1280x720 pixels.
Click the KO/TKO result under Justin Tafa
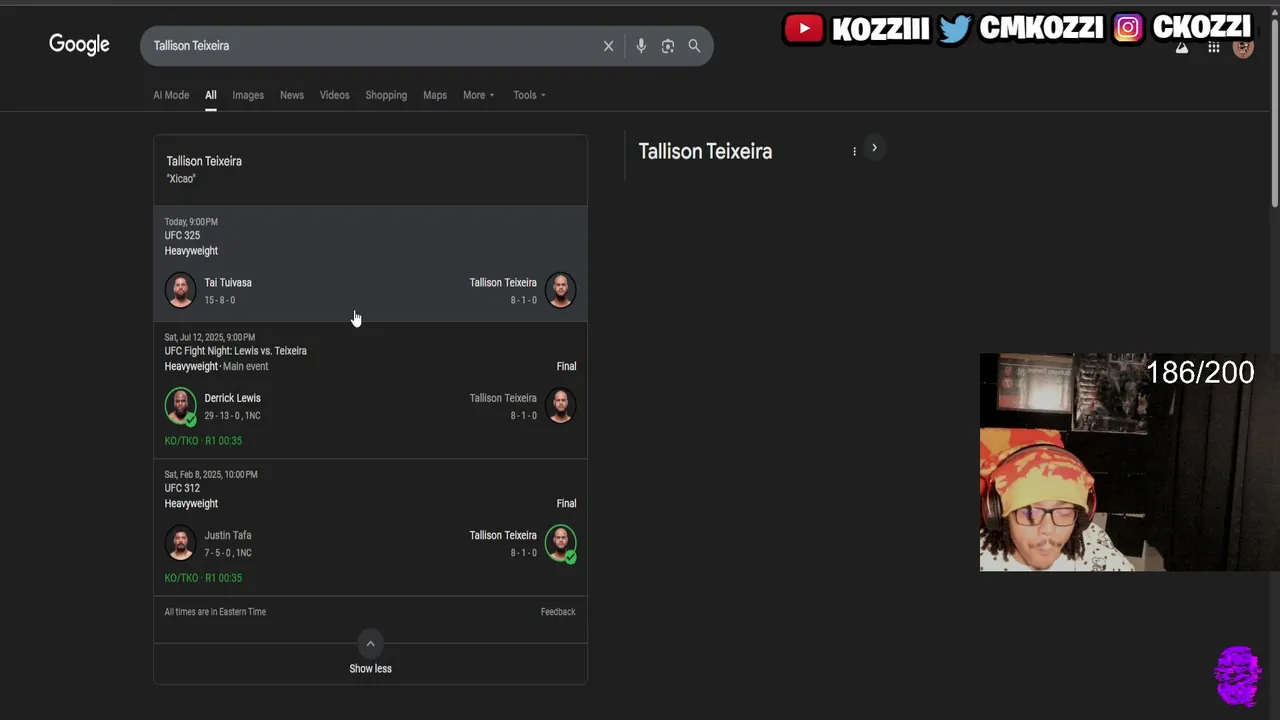click(203, 578)
